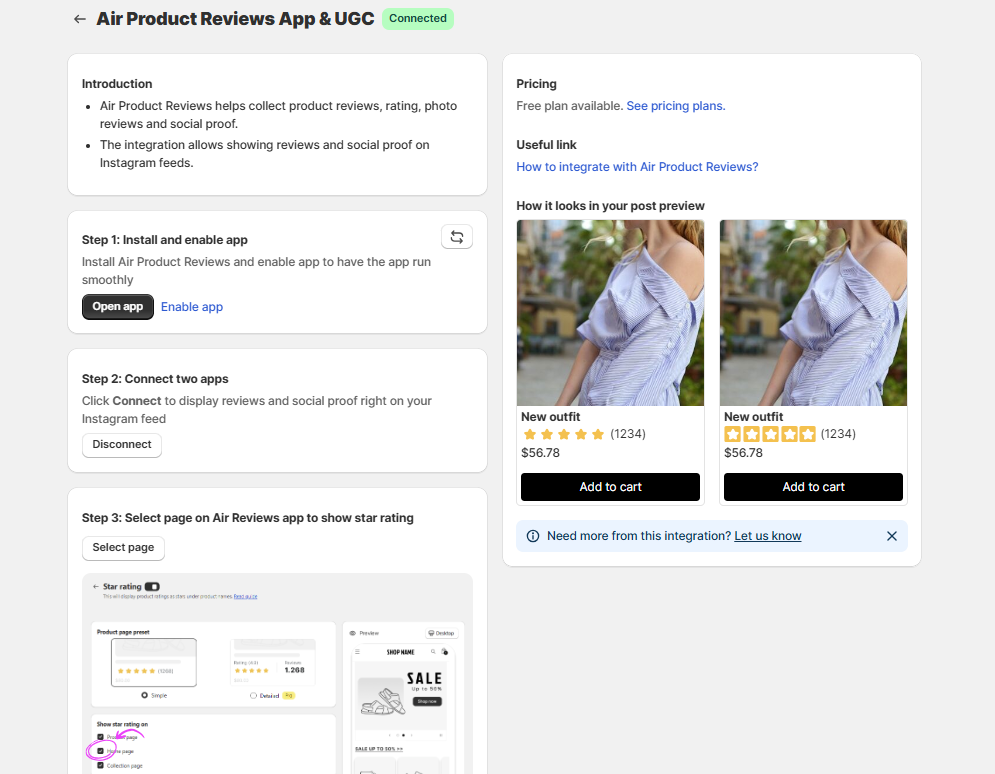Click the 'Step 2: Connect two apps' heading
The image size is (995, 774).
[x=155, y=379]
